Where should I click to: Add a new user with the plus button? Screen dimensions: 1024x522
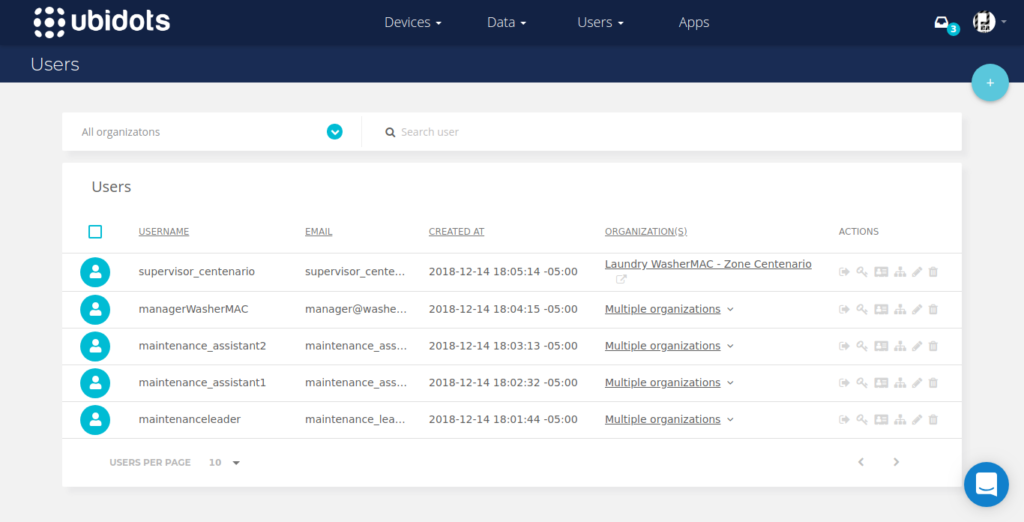[990, 83]
